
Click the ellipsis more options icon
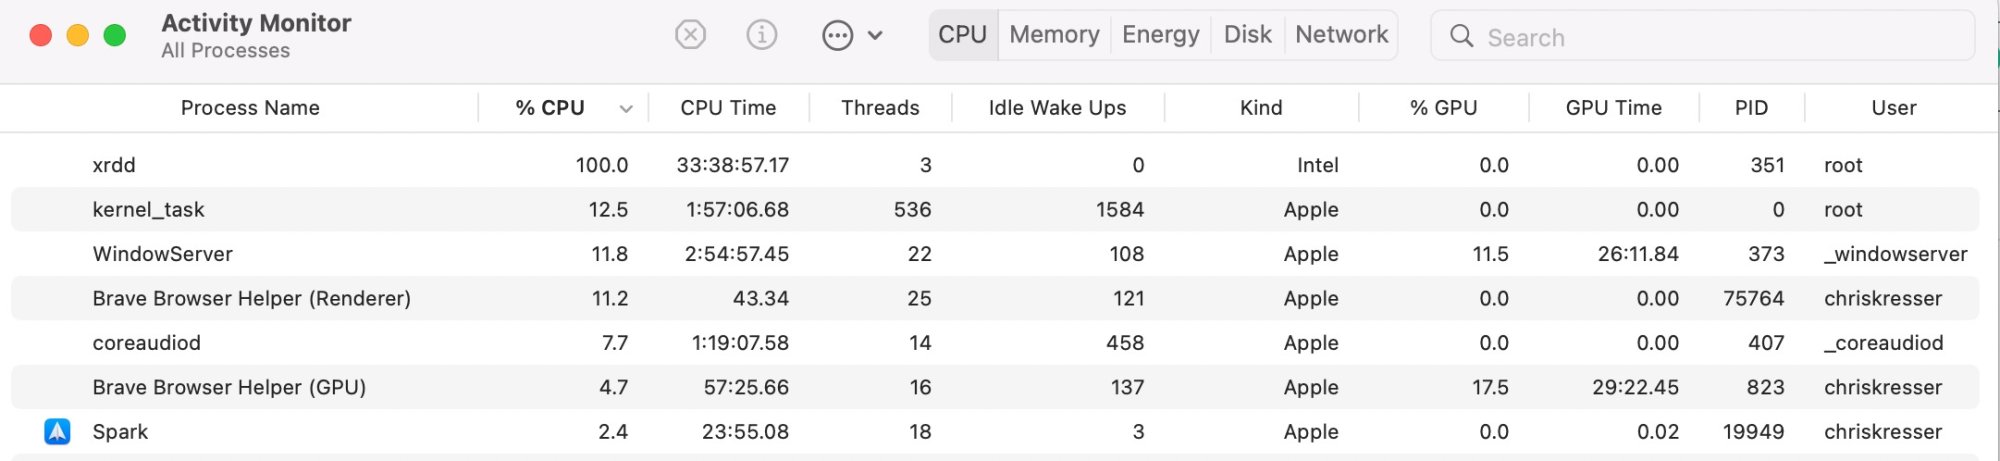(x=837, y=36)
